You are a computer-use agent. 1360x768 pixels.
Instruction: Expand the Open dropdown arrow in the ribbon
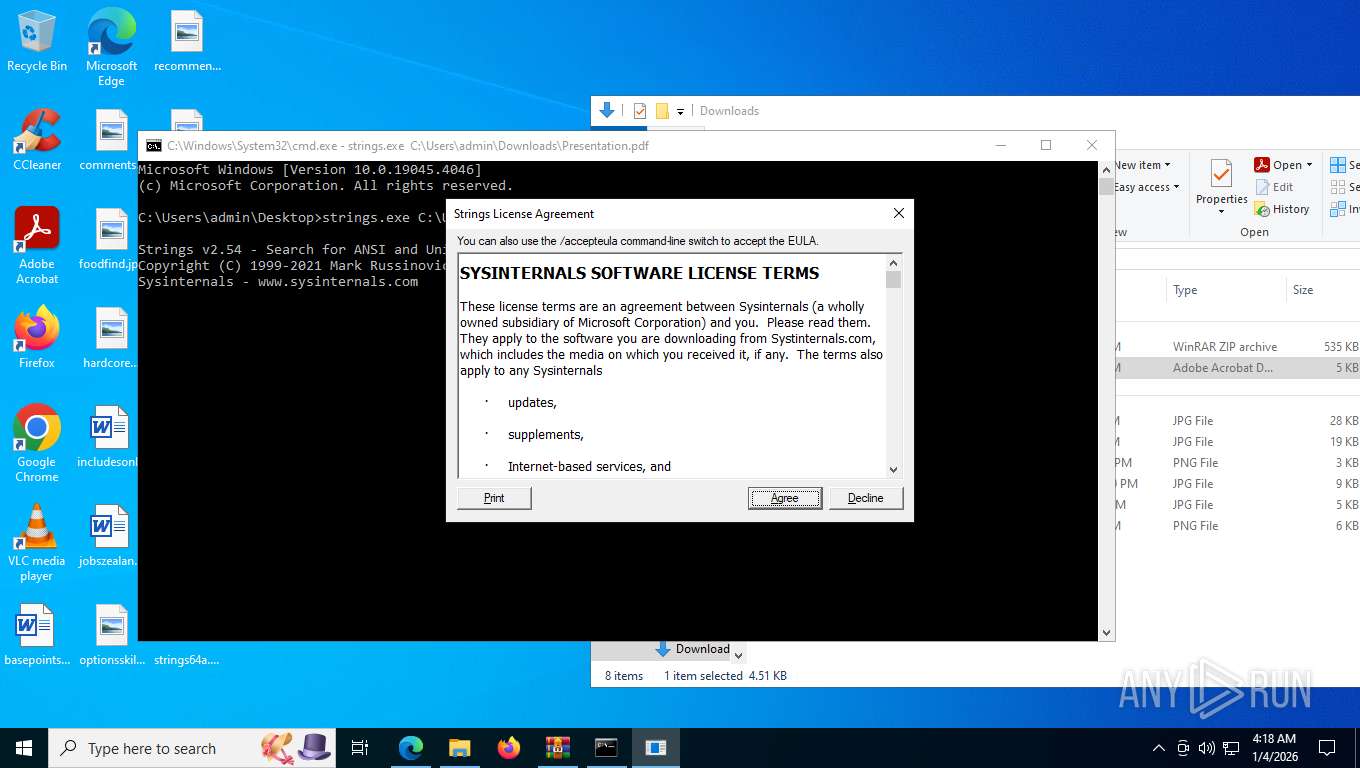click(1309, 165)
